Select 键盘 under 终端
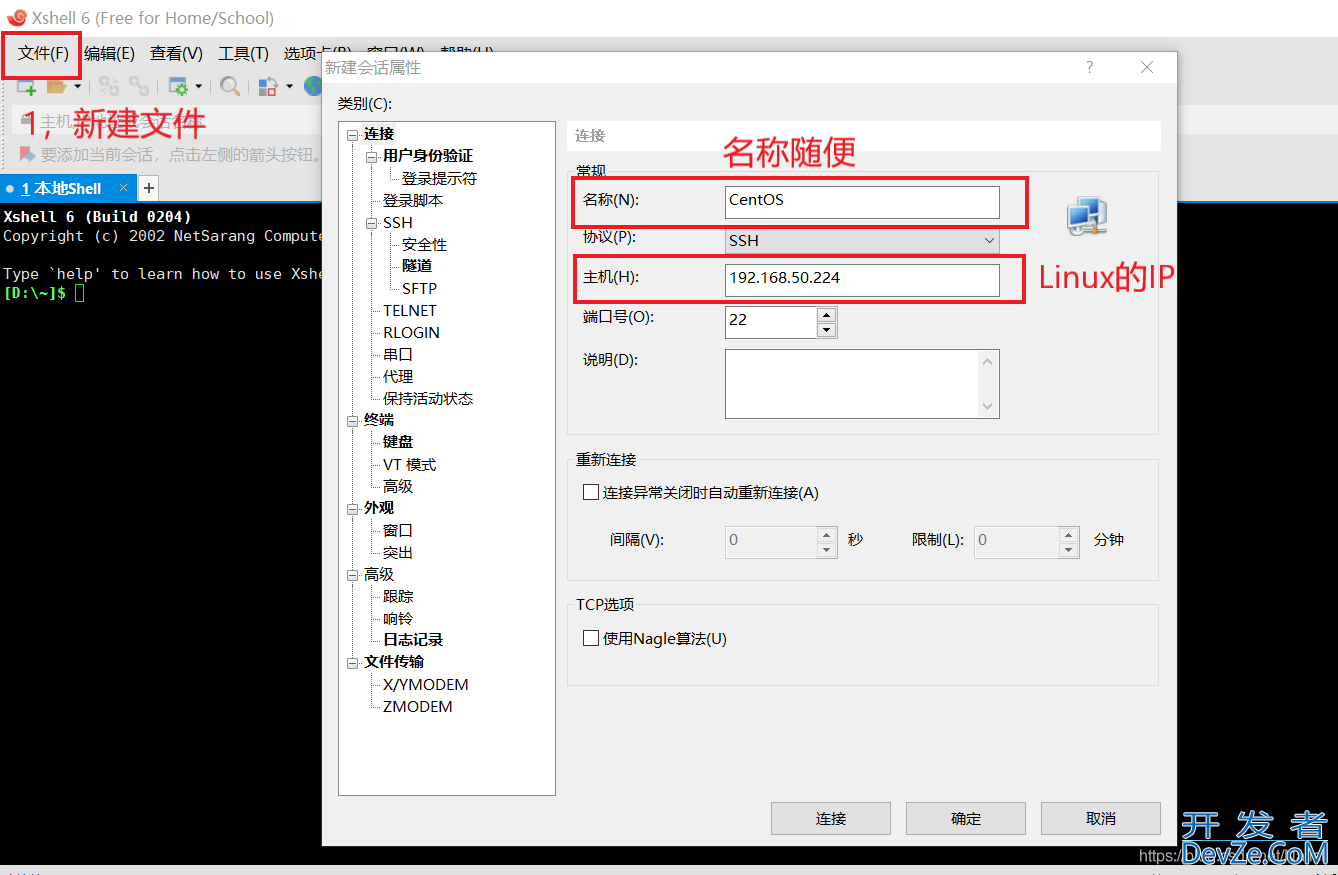 (398, 442)
